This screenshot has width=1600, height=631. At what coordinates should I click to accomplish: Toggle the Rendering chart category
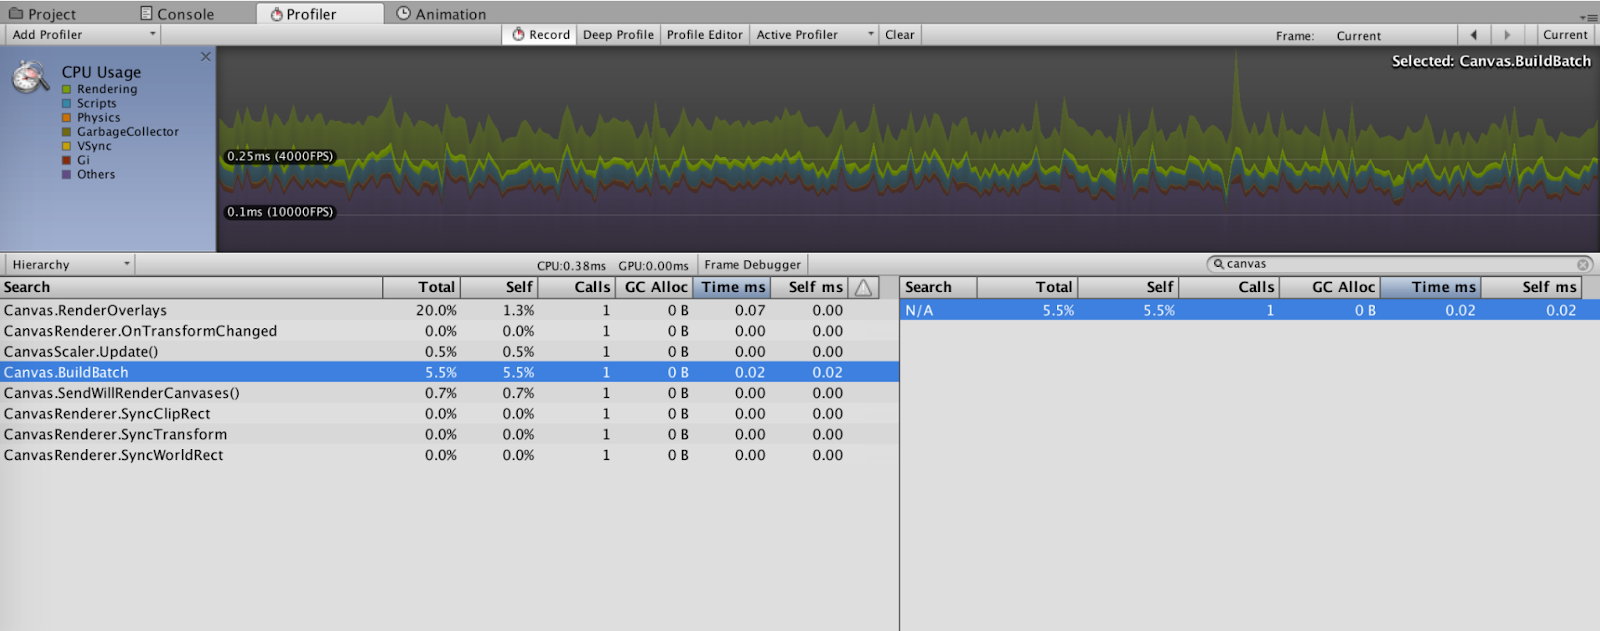[67, 89]
